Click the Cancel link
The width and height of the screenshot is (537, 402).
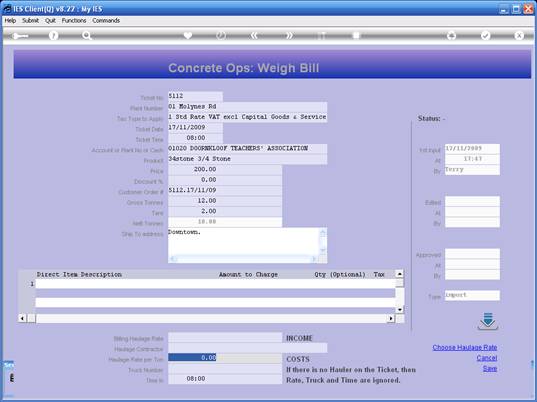(x=487, y=358)
